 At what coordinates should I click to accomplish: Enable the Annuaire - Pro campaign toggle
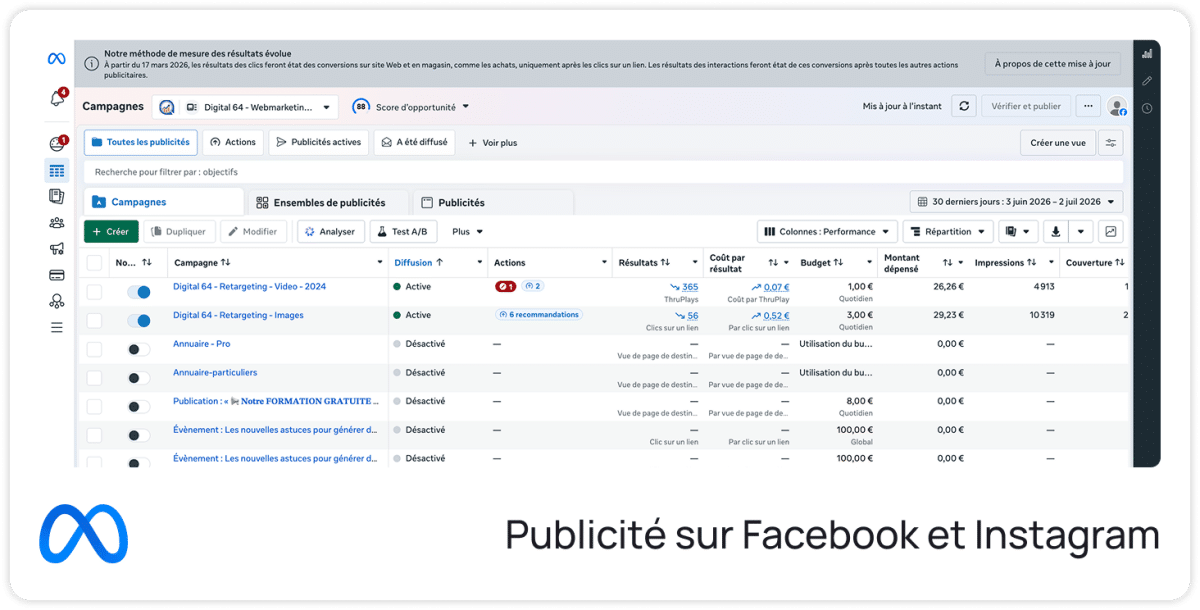coord(139,349)
